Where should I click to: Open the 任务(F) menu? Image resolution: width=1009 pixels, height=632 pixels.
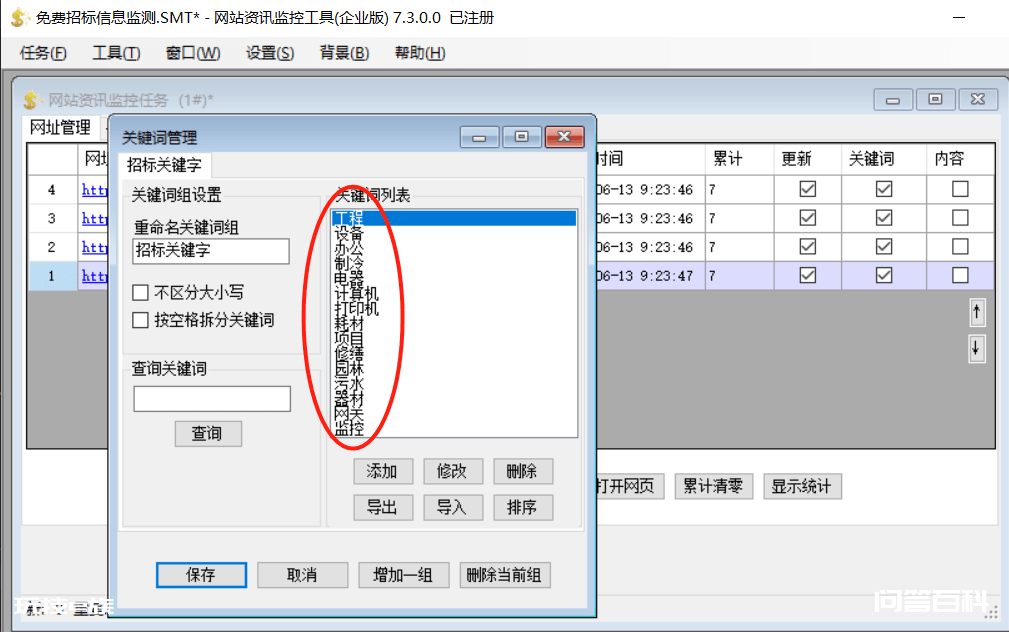coord(43,53)
